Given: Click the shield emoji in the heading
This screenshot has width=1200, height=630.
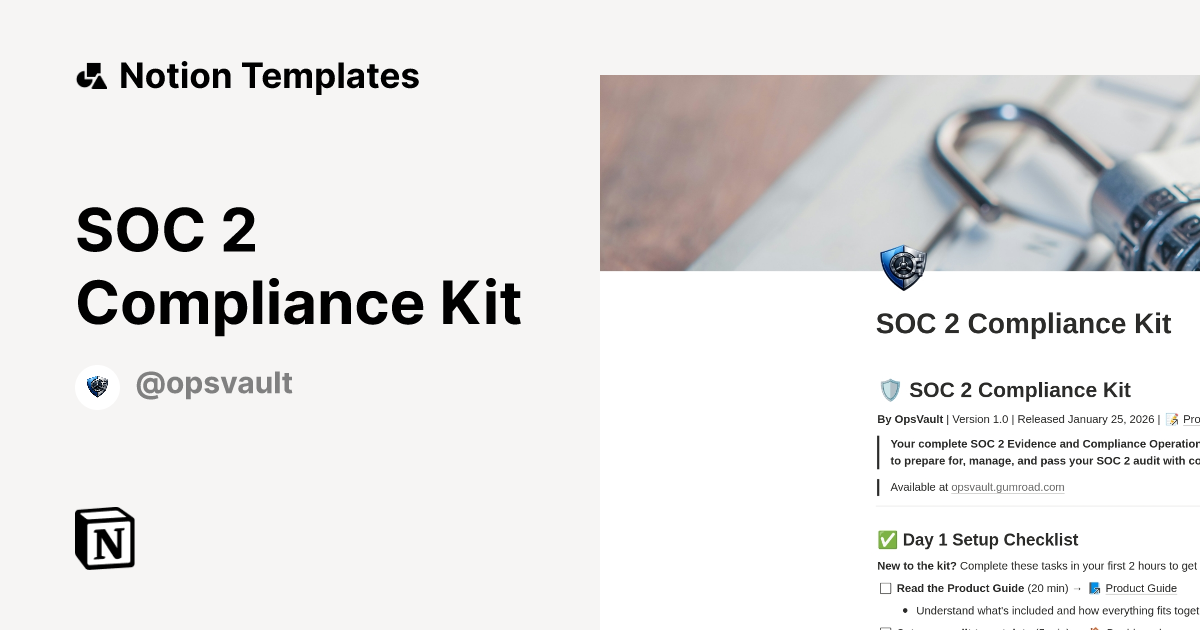Looking at the screenshot, I should pyautogui.click(x=889, y=390).
